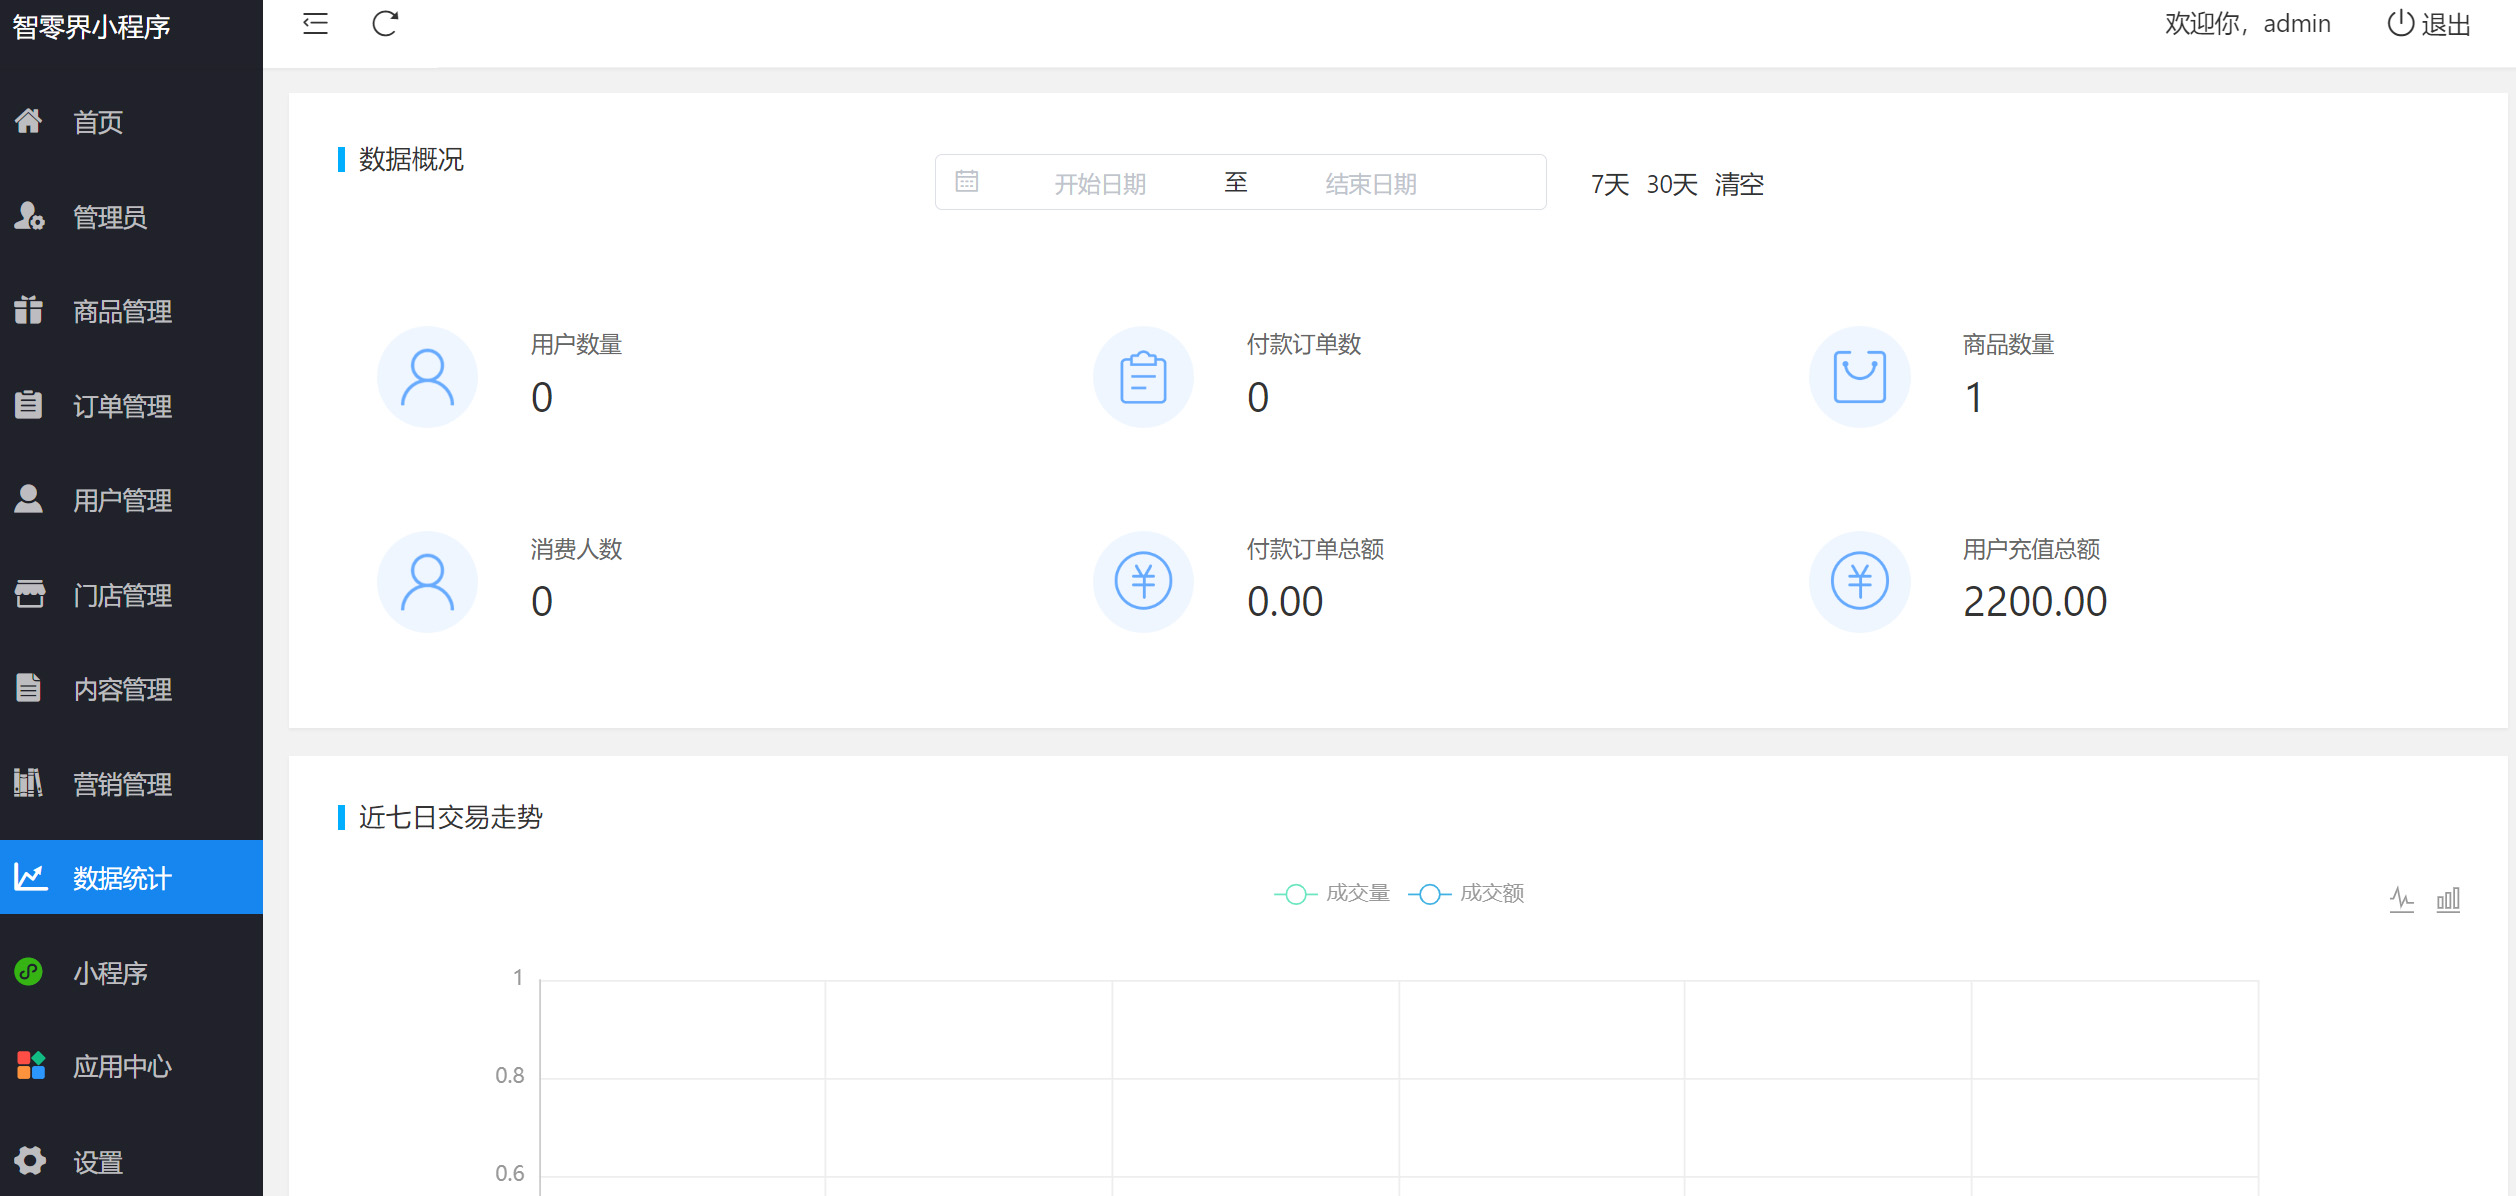The height and width of the screenshot is (1196, 2516).
Task: Click the 商品数量 shopping bag icon
Action: click(x=1859, y=377)
